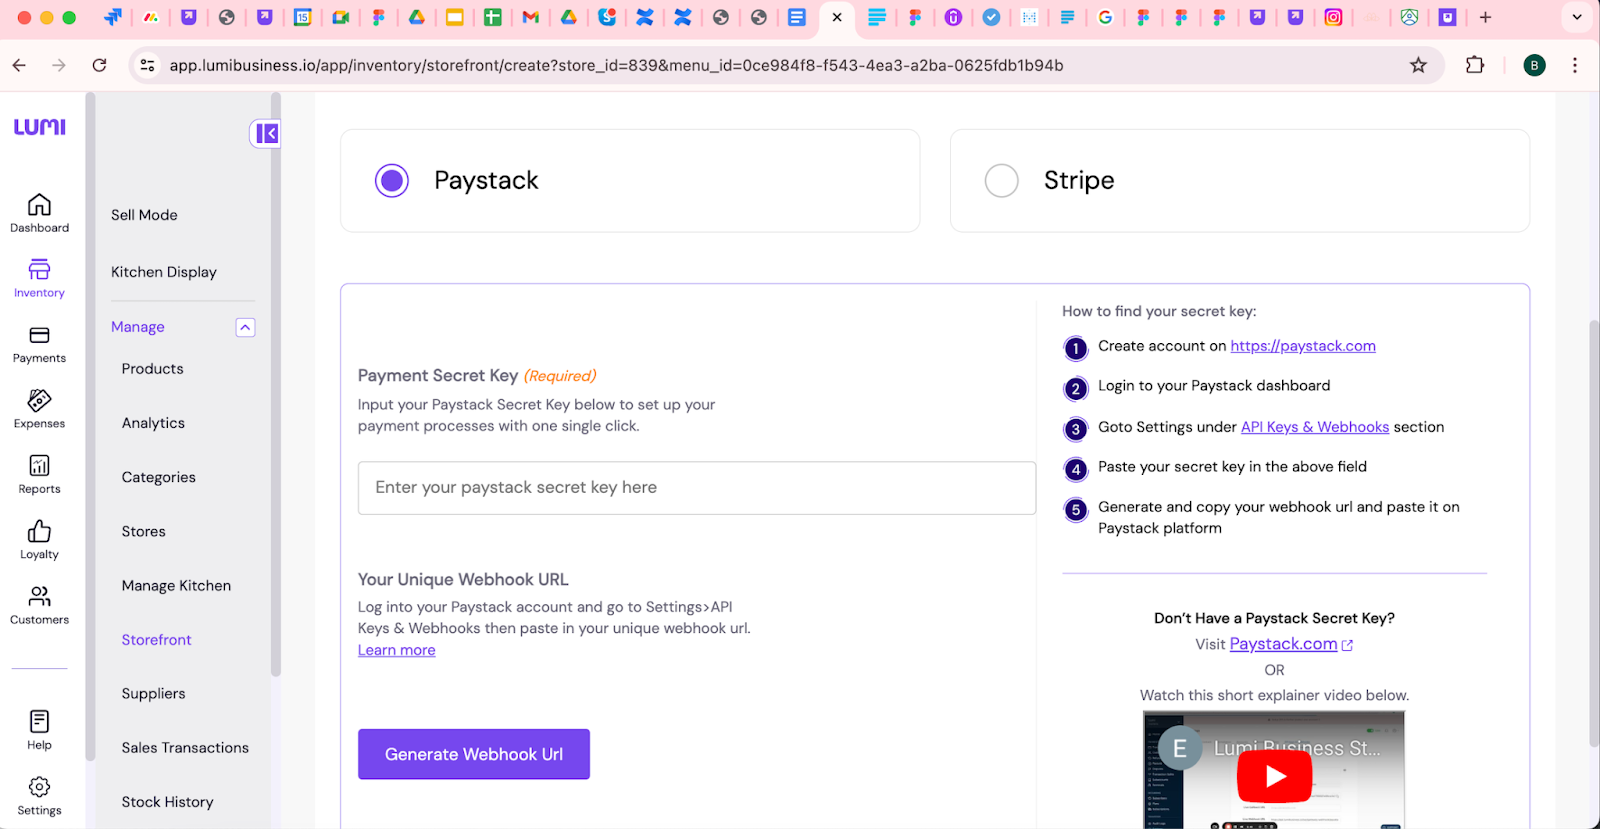Click Generate Webhook Url button

pos(474,754)
